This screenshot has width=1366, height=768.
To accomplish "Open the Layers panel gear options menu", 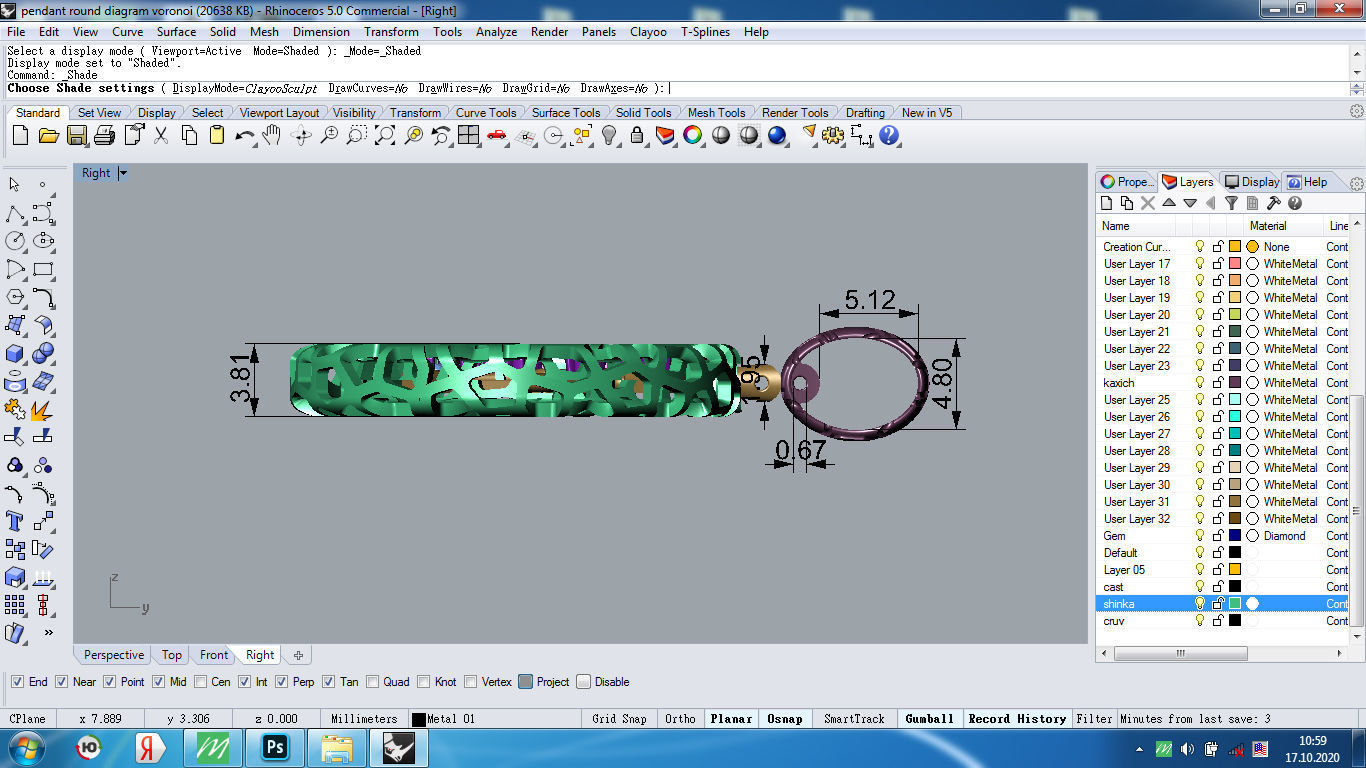I will pos(1357,183).
